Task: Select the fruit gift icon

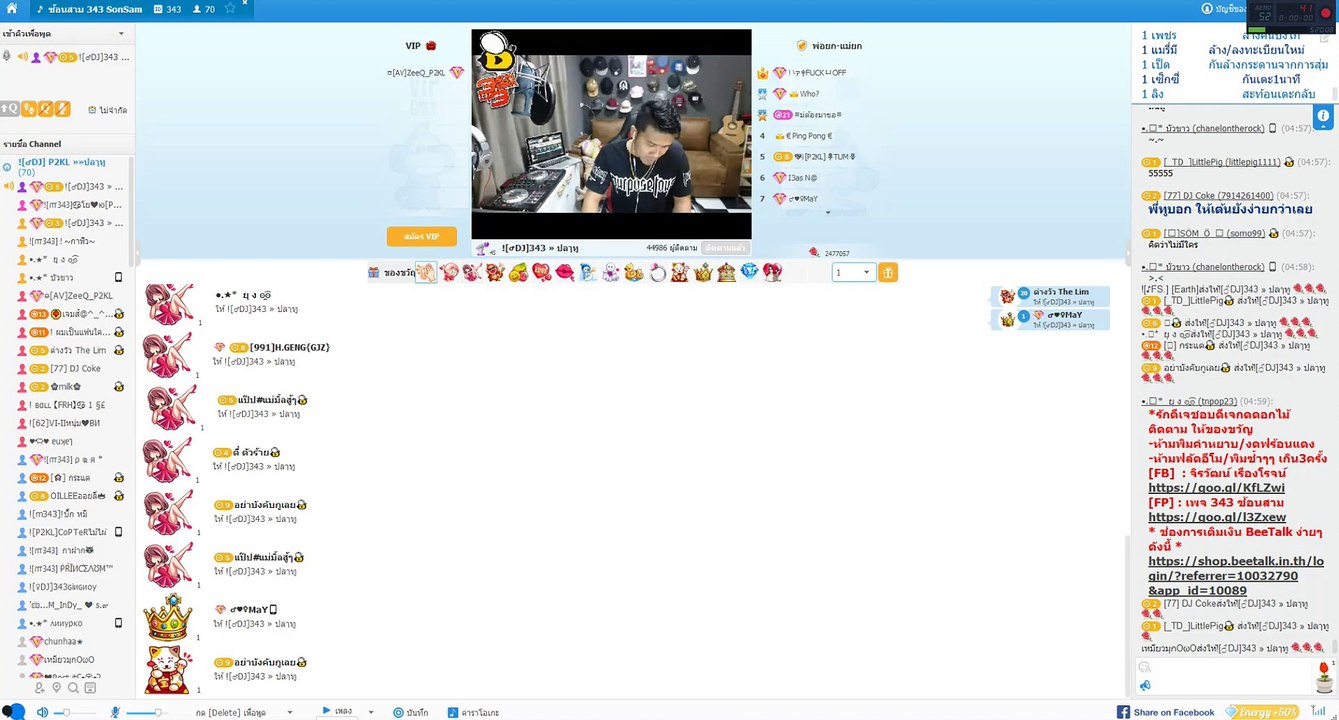Action: [518, 272]
